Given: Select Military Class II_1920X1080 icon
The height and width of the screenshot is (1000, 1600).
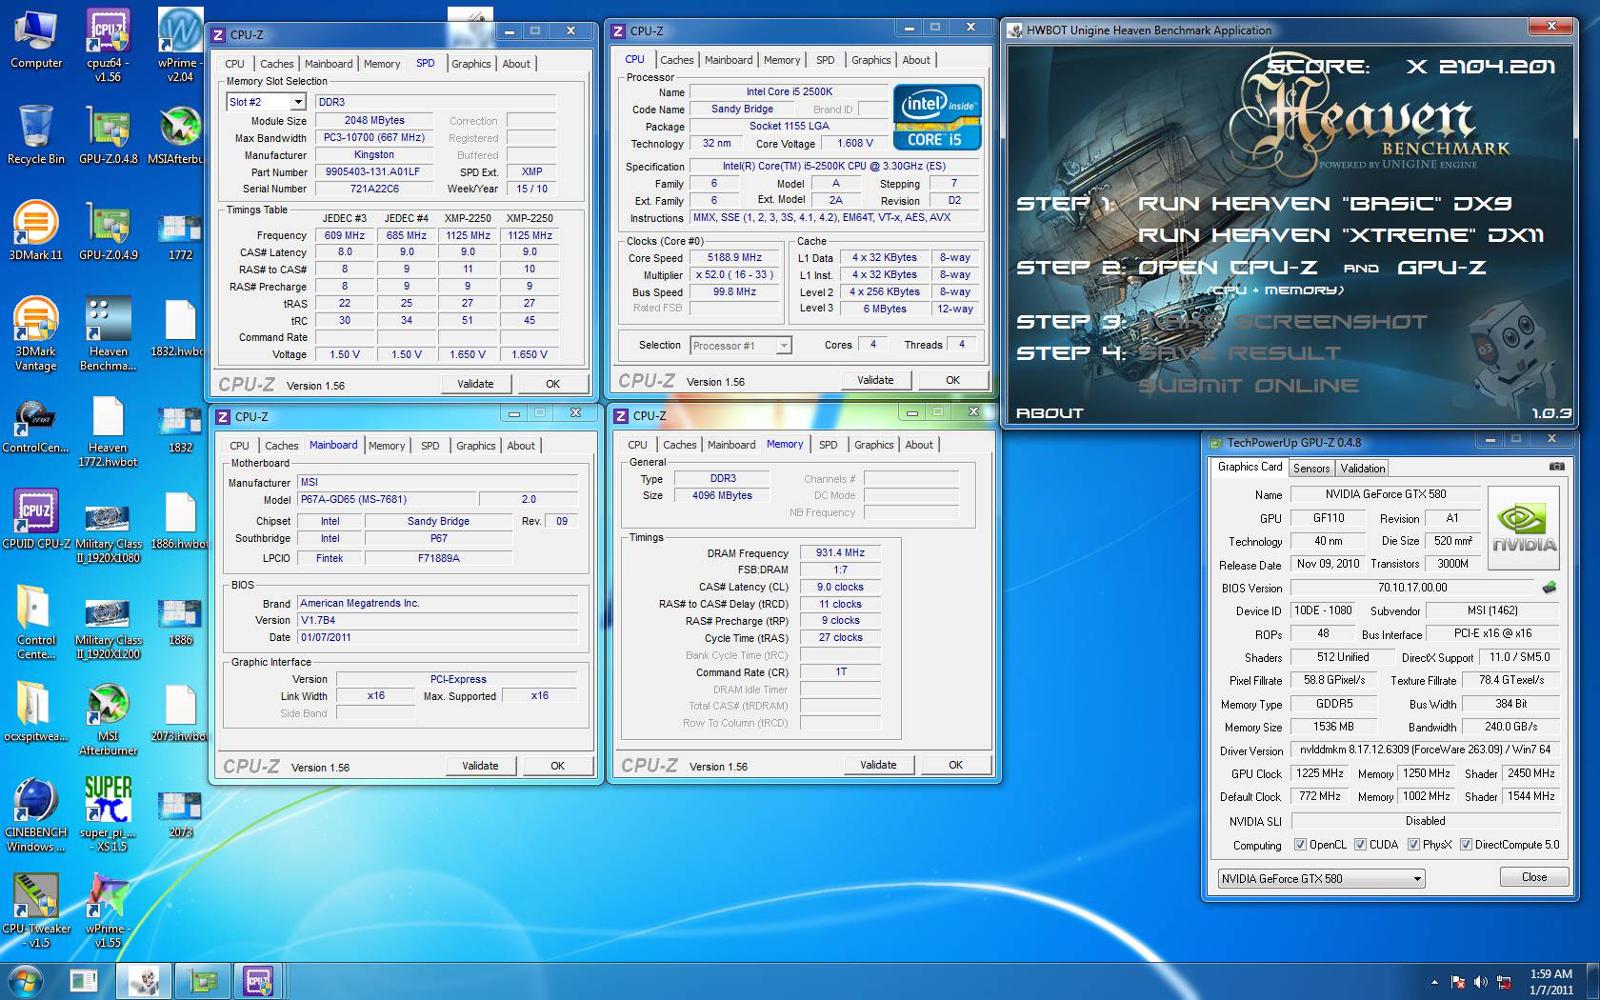Looking at the screenshot, I should (x=108, y=534).
